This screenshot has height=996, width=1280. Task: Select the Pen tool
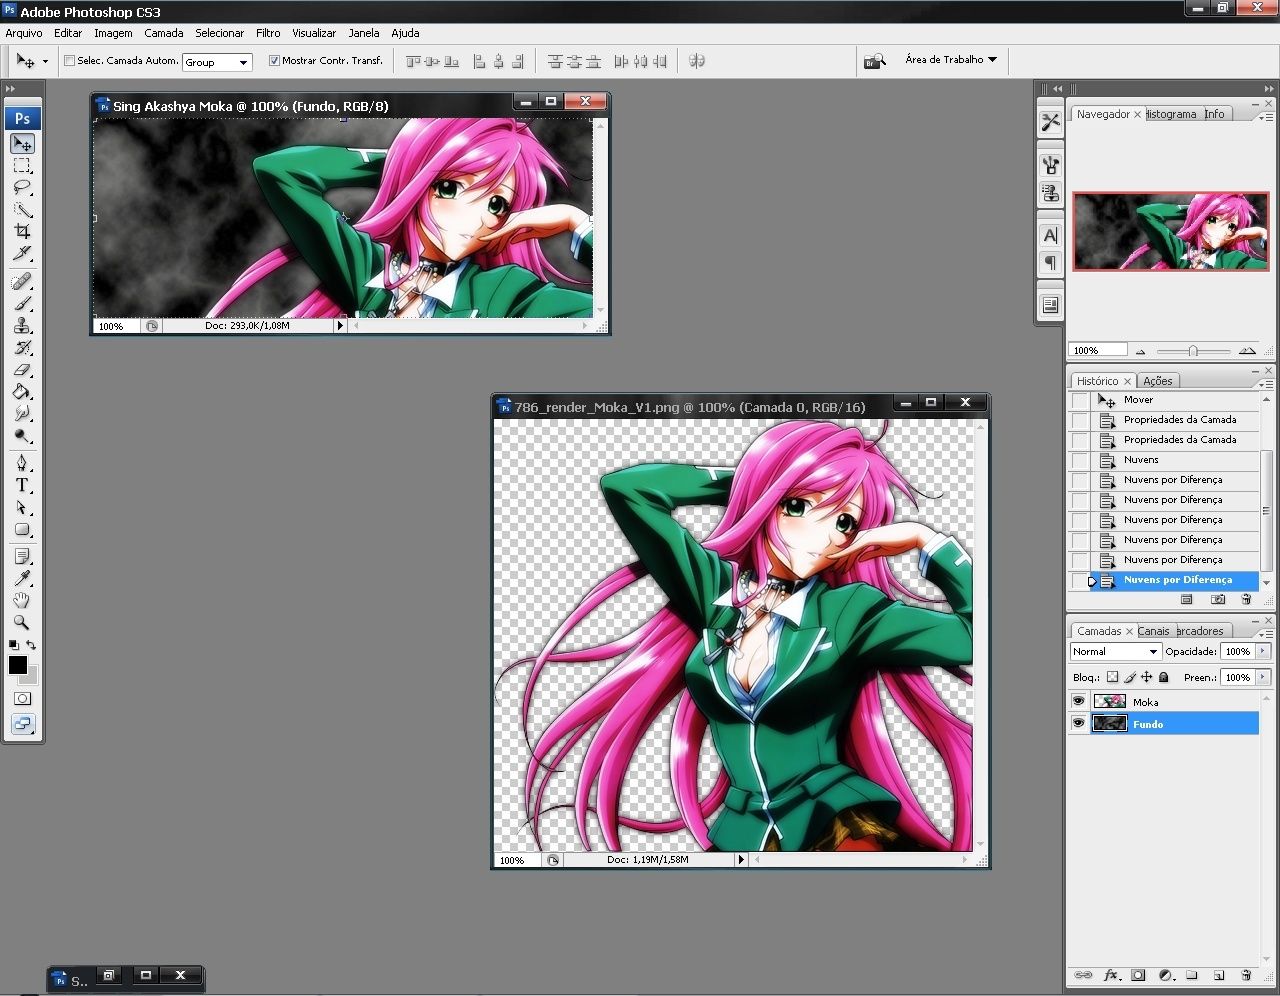[22, 463]
